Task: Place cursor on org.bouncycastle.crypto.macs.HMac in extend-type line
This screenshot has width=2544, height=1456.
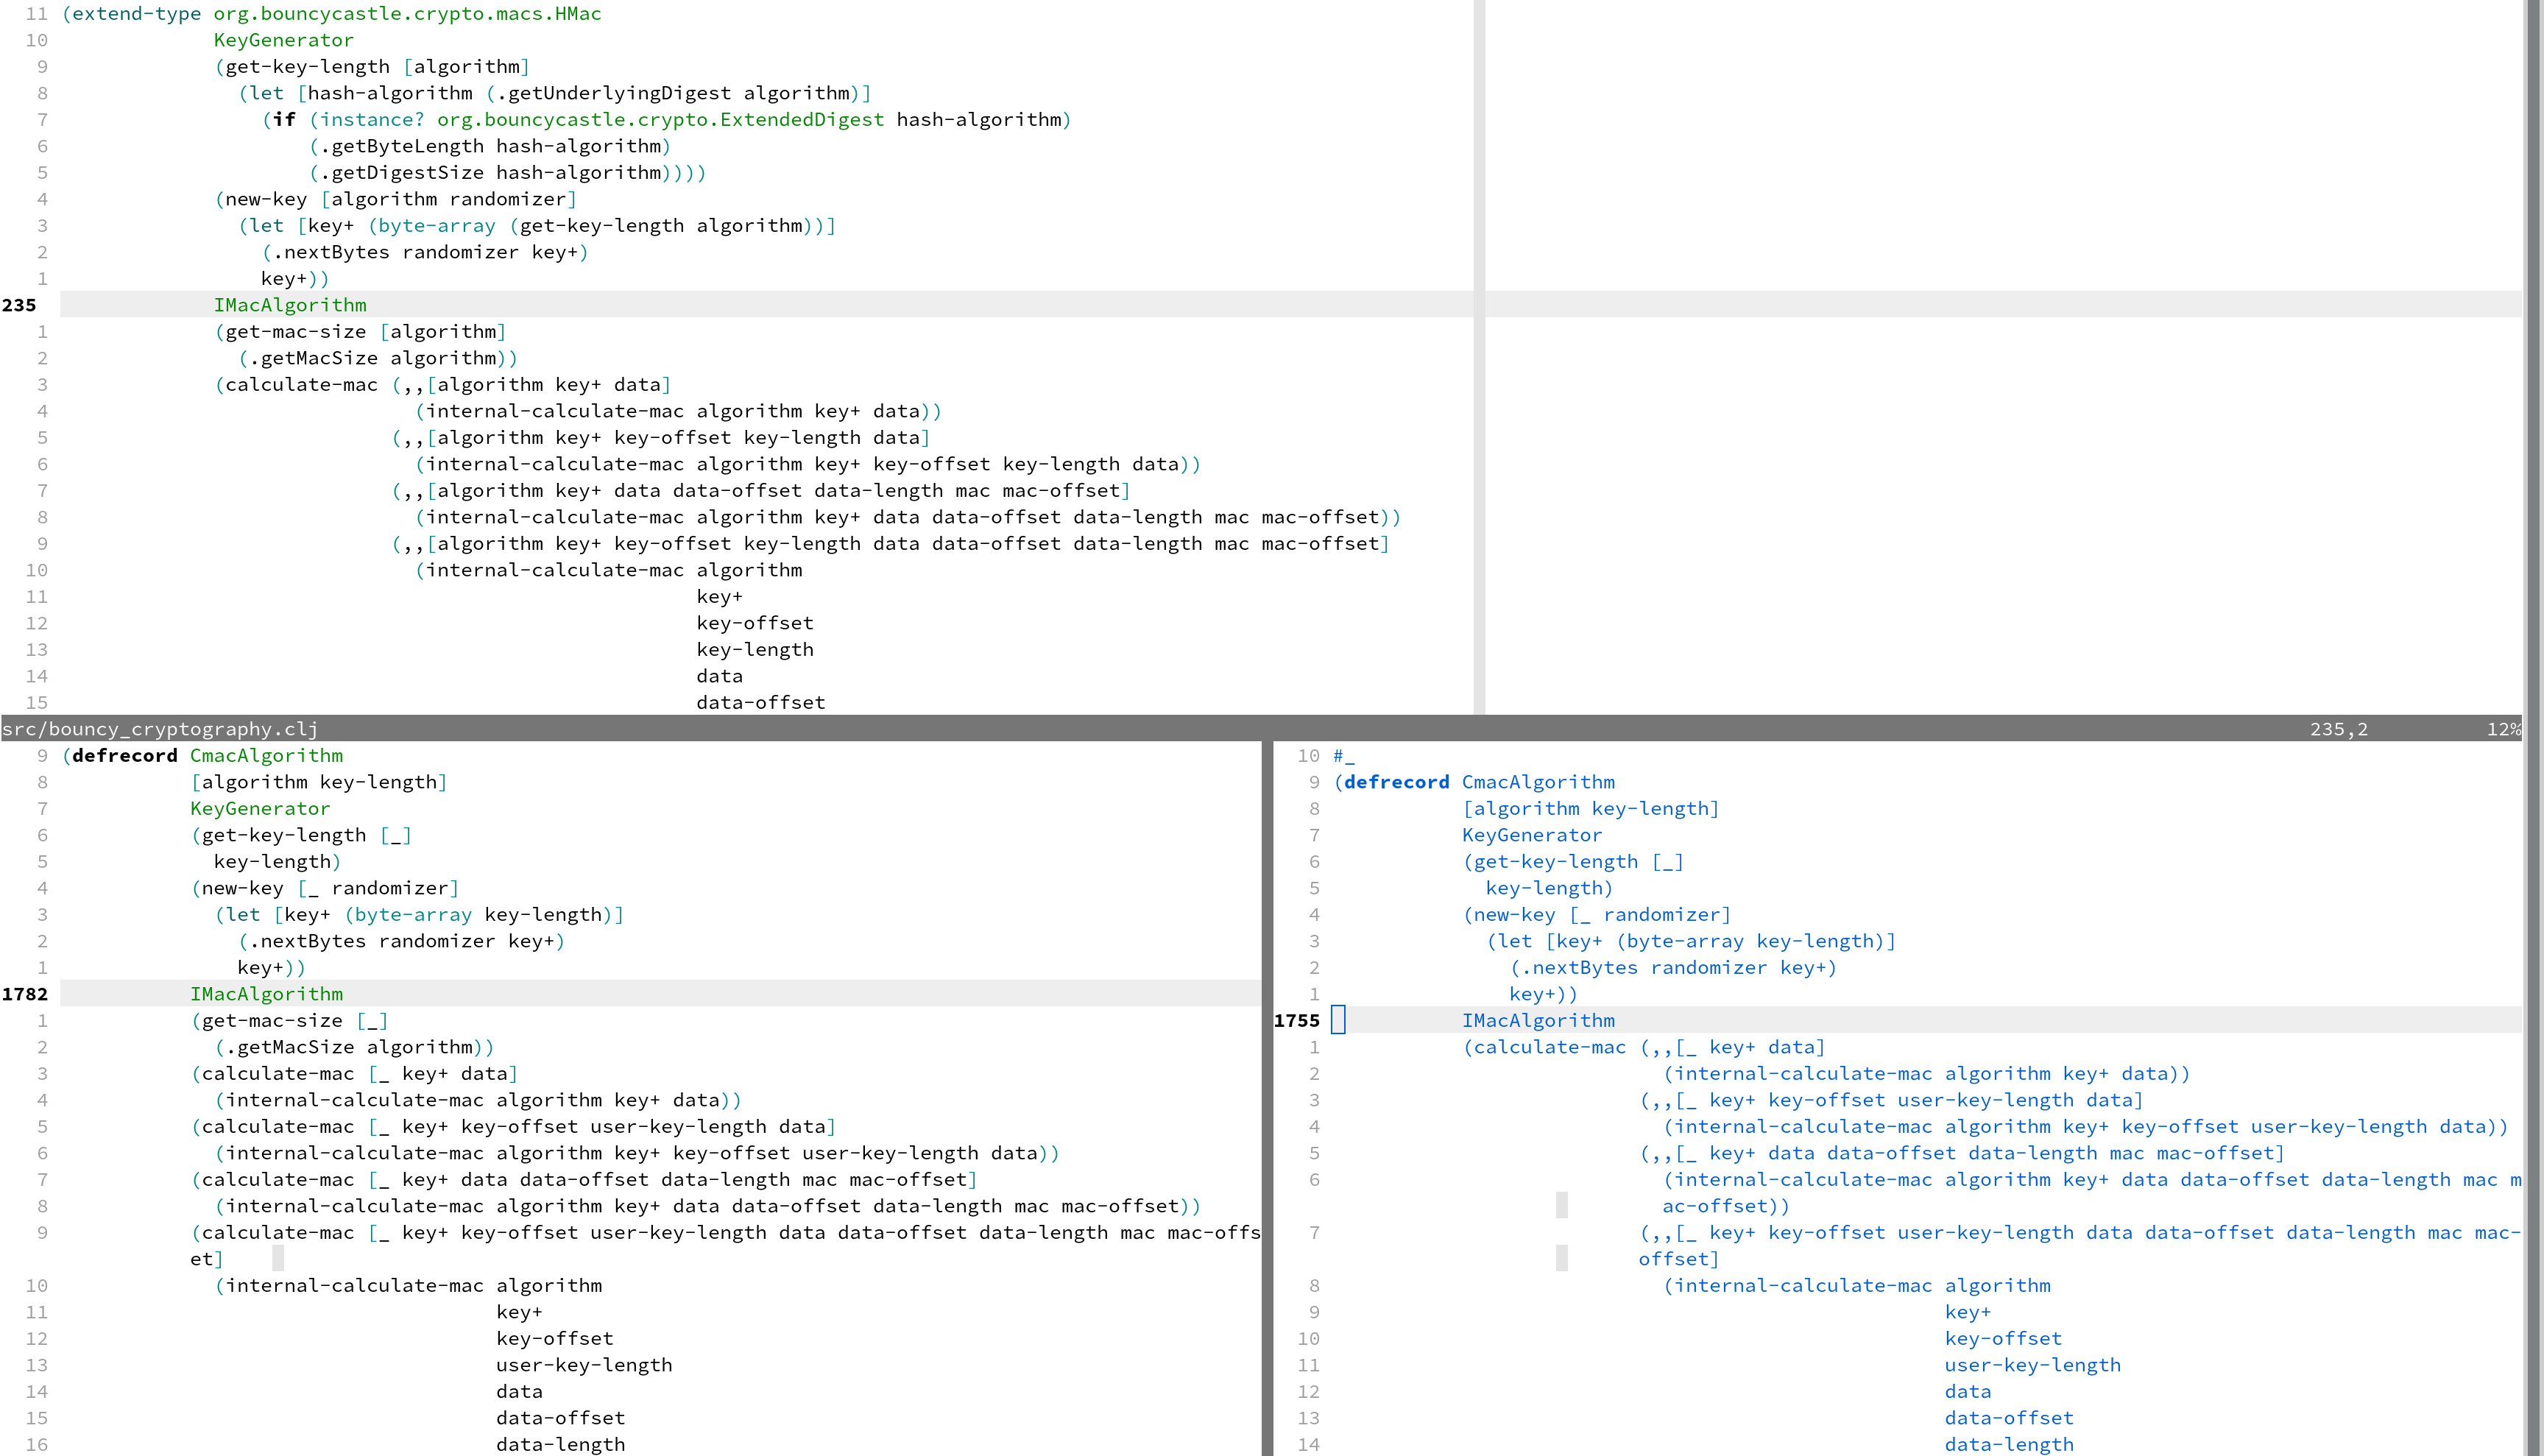Action: 407,14
